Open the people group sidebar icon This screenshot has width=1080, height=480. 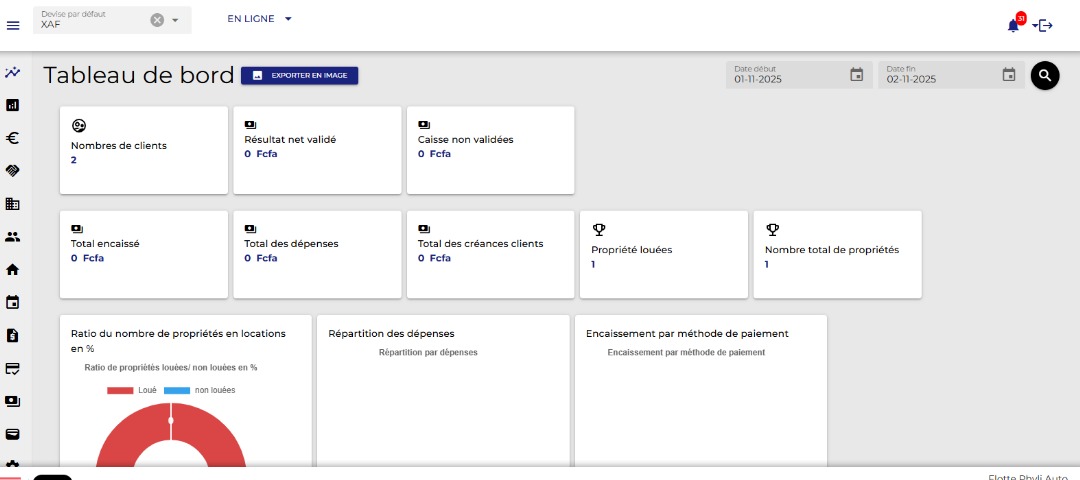tap(12, 237)
